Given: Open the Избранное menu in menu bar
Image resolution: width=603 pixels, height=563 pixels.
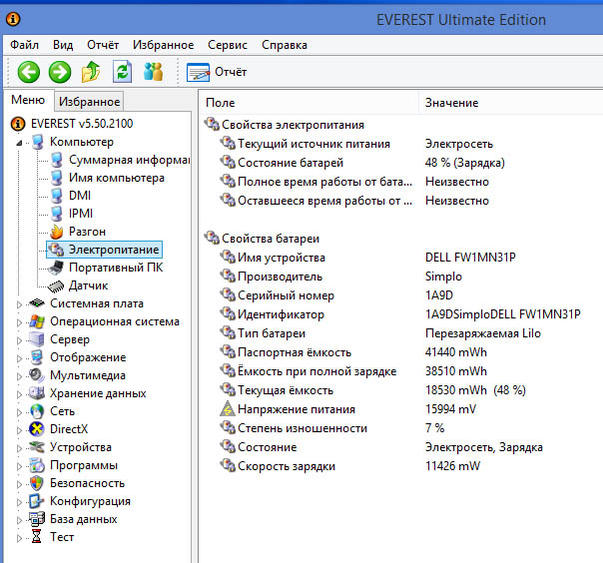Looking at the screenshot, I should coord(163,45).
